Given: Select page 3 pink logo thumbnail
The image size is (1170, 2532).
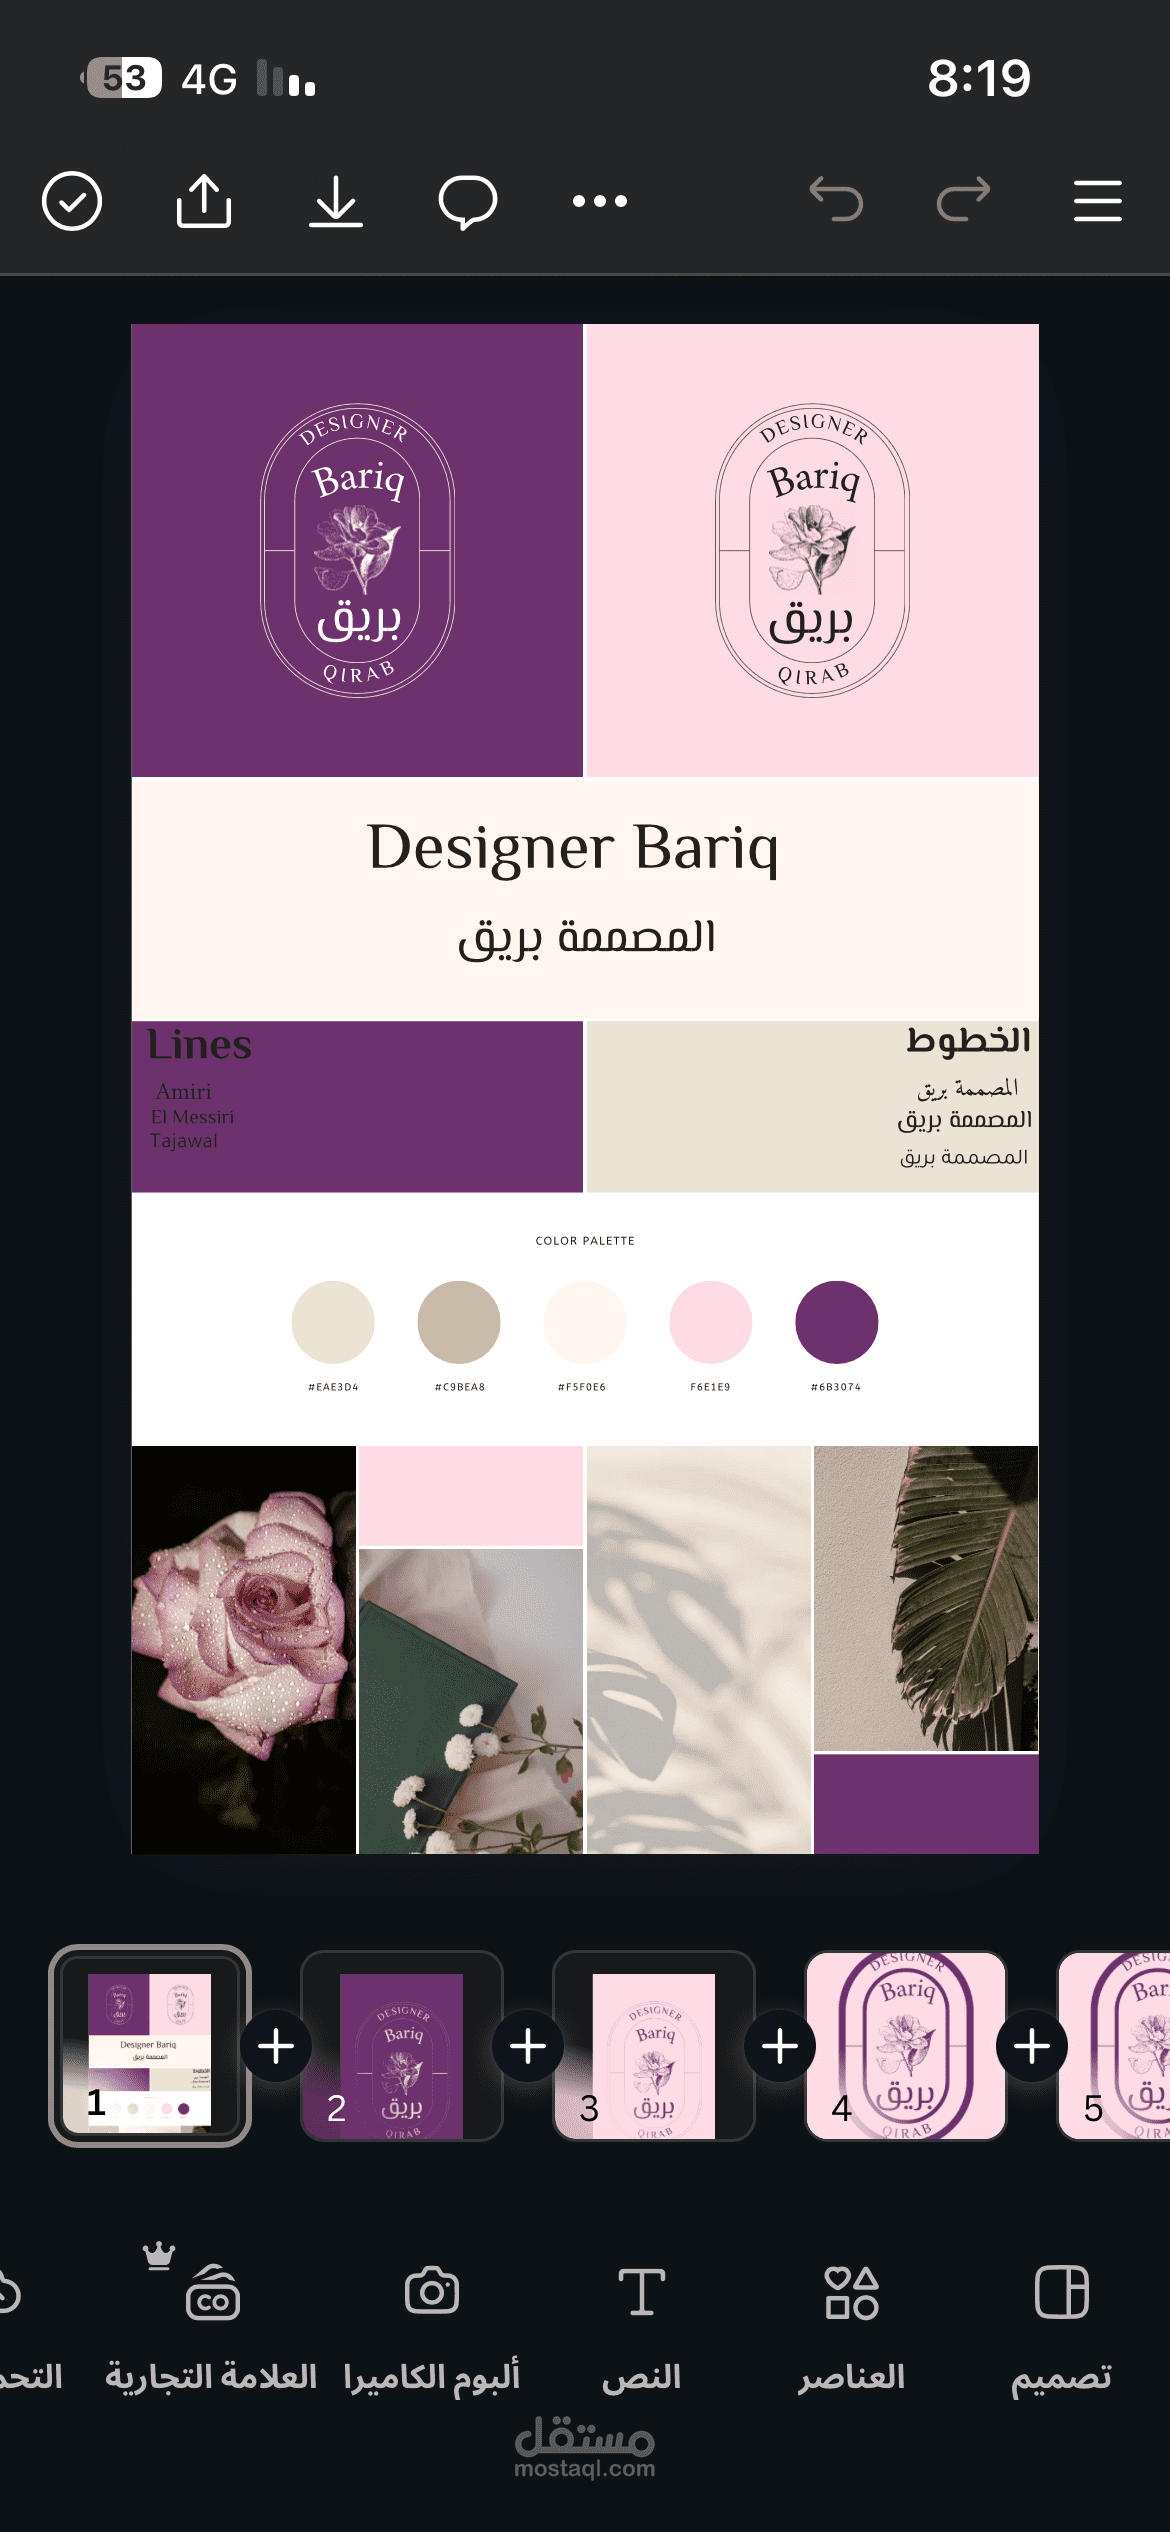Looking at the screenshot, I should [x=654, y=2047].
